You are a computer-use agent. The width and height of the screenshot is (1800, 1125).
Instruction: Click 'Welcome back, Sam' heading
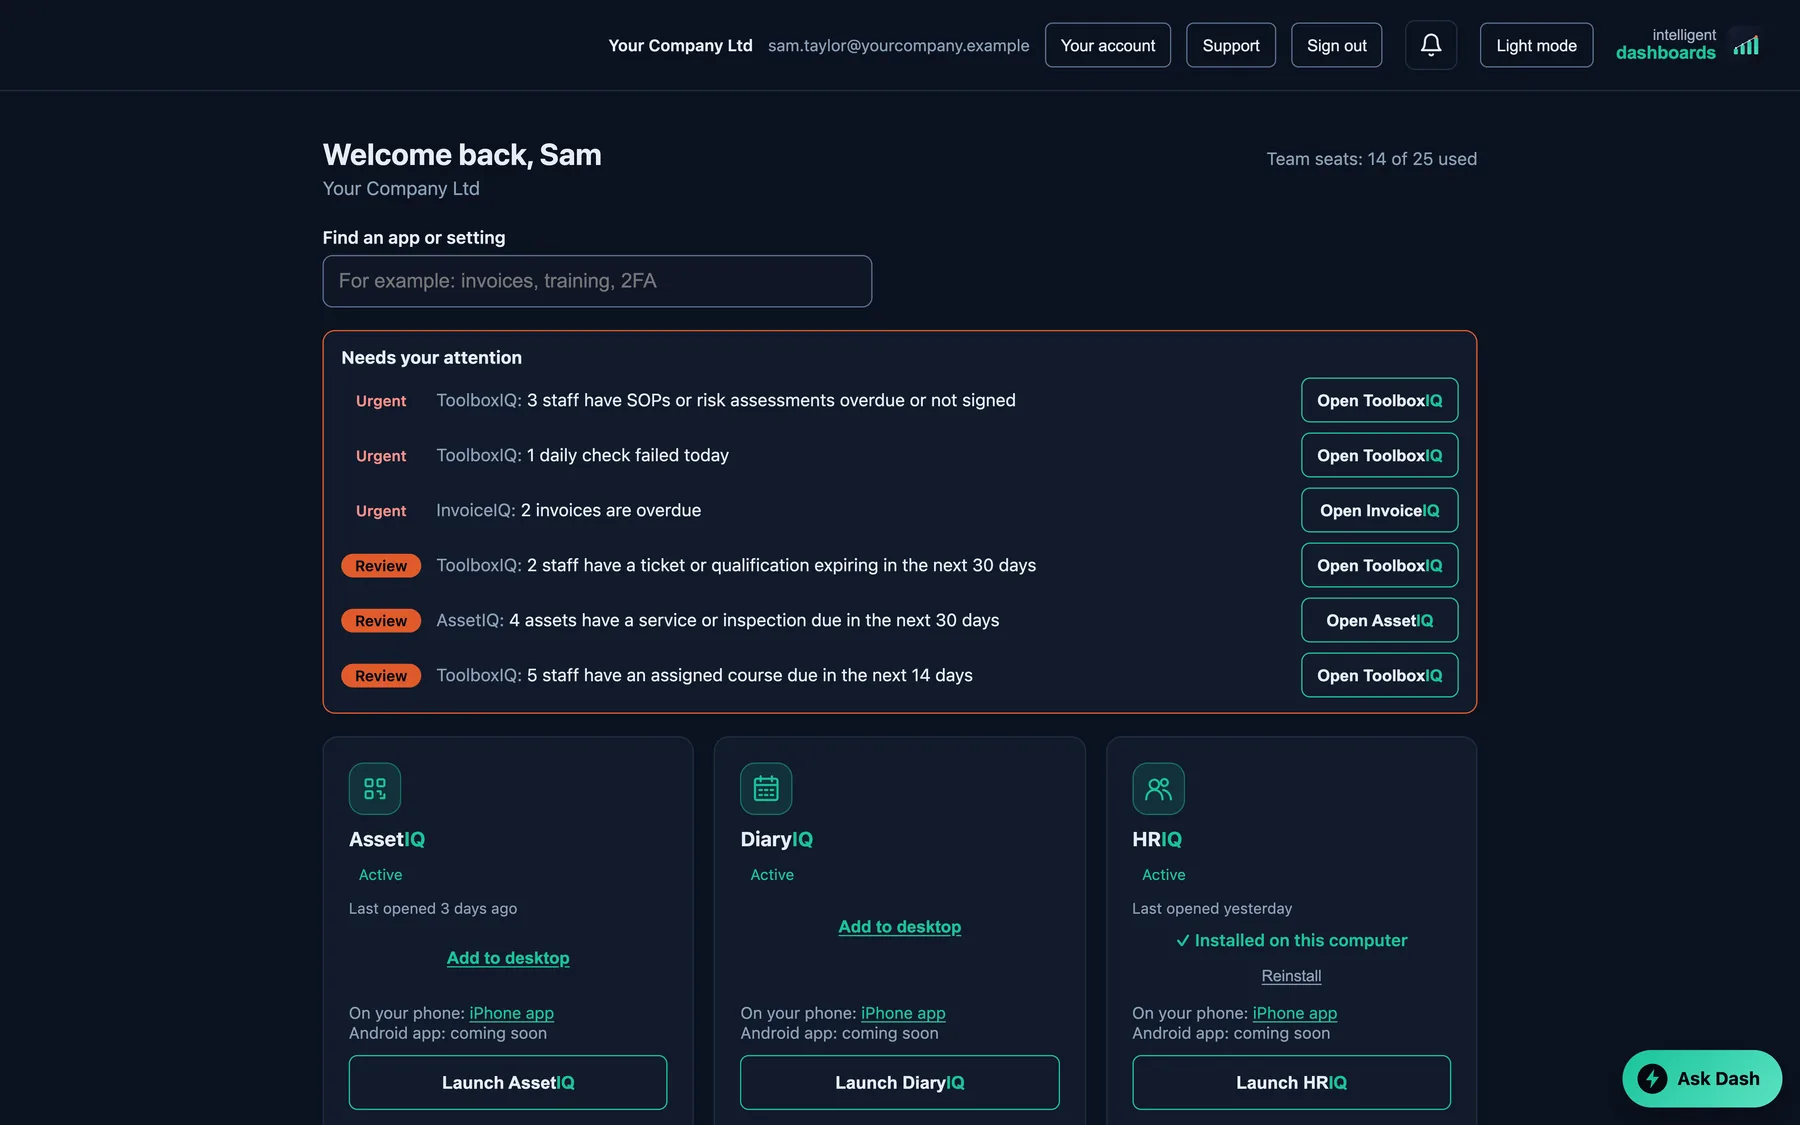(462, 155)
